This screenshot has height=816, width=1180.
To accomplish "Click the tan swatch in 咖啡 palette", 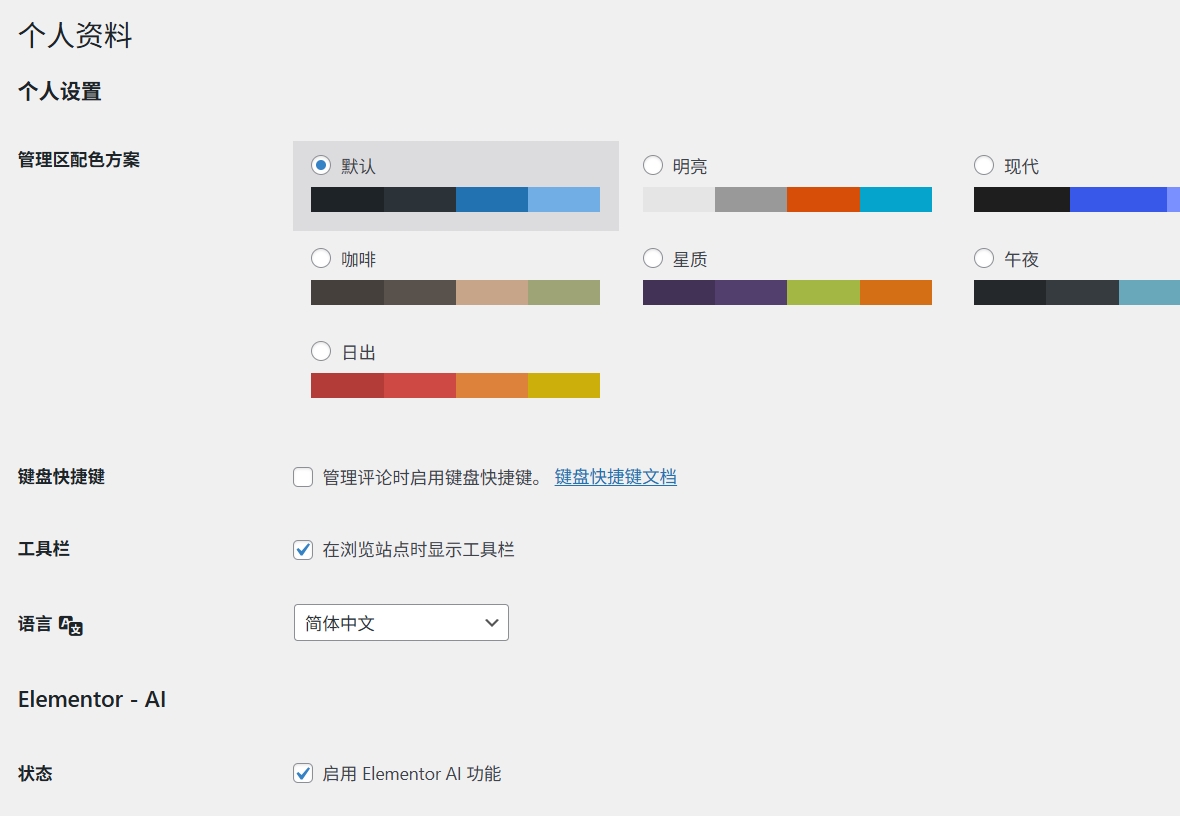I will click(492, 292).
